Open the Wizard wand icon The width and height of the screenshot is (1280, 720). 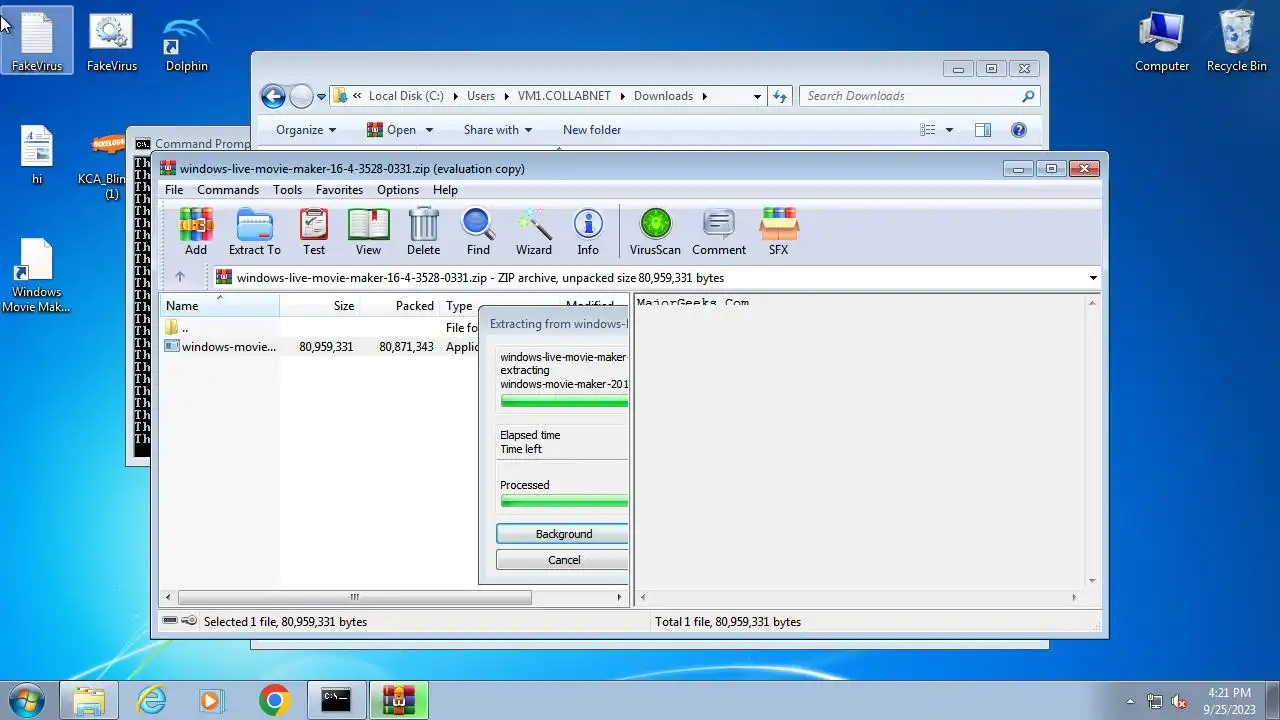pos(534,232)
